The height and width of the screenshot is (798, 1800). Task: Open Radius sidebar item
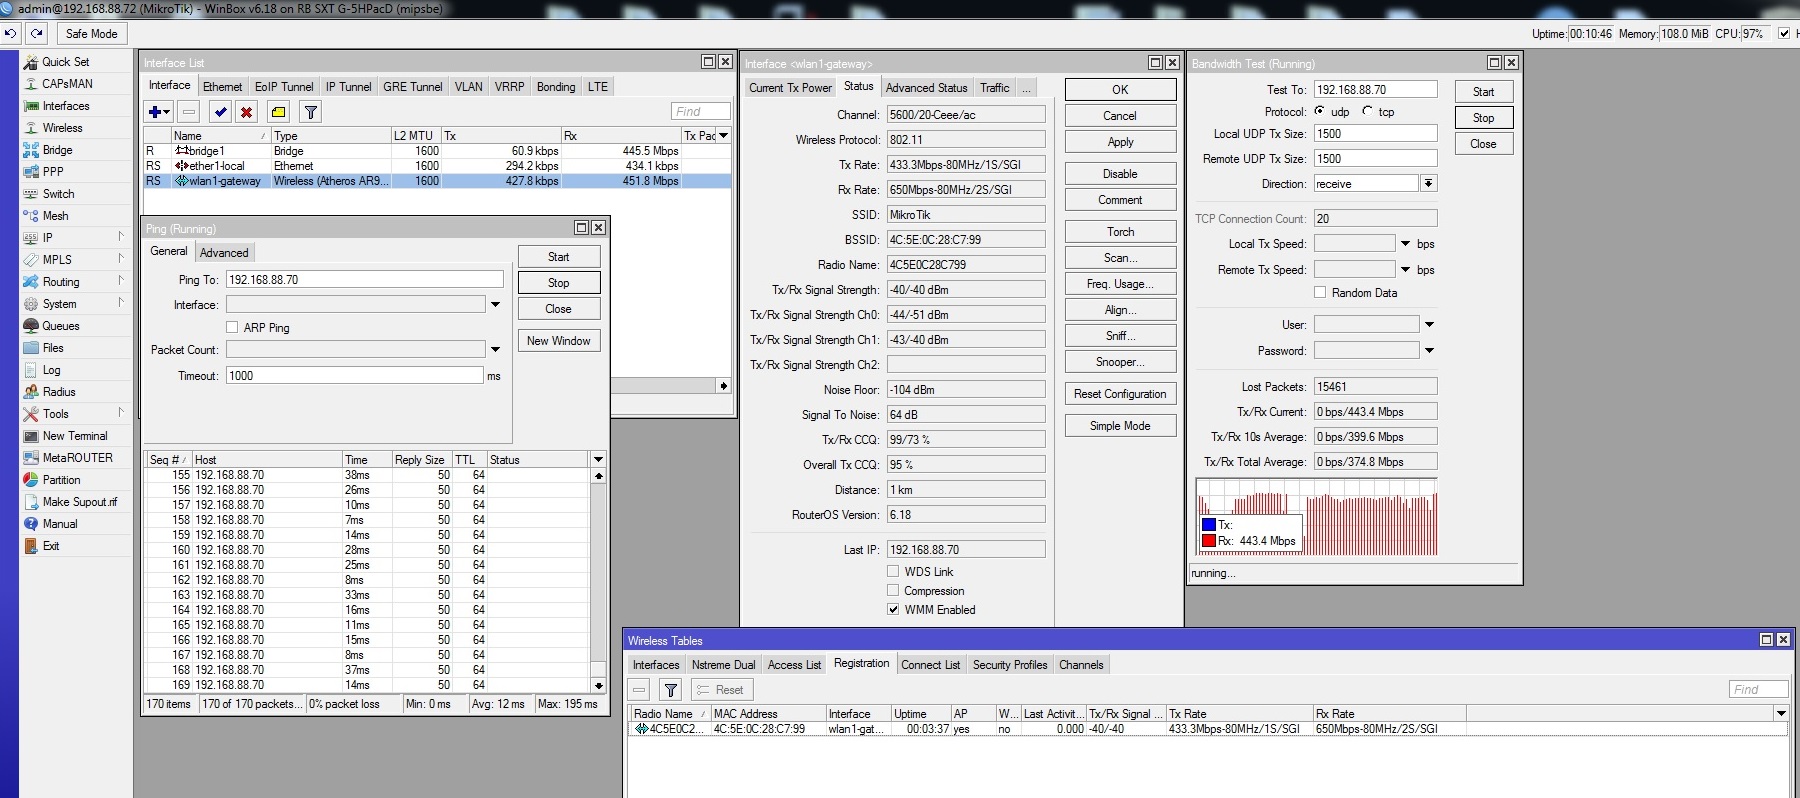[59, 392]
